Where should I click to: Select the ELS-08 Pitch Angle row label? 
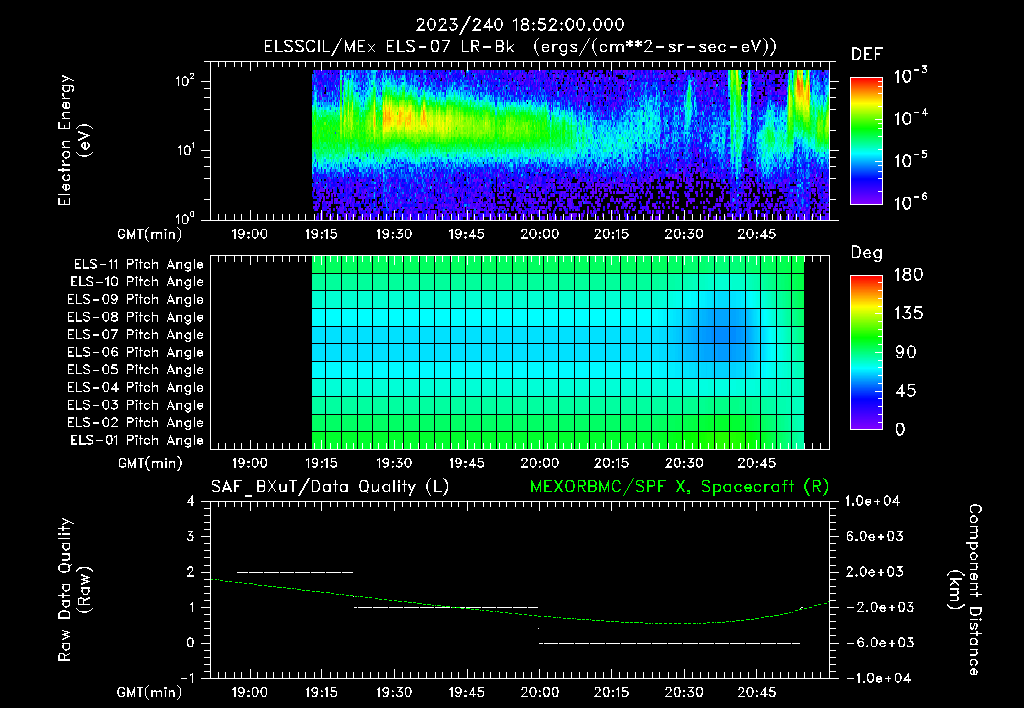tap(135, 317)
